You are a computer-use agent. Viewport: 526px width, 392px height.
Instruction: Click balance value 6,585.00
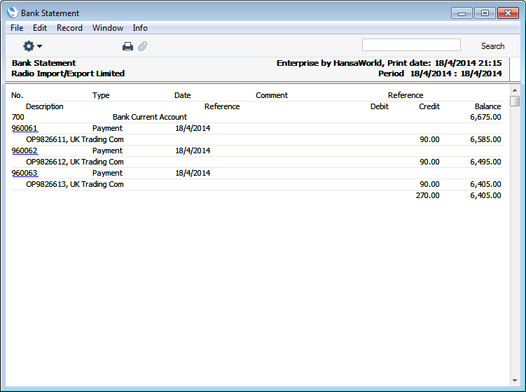pyautogui.click(x=485, y=139)
